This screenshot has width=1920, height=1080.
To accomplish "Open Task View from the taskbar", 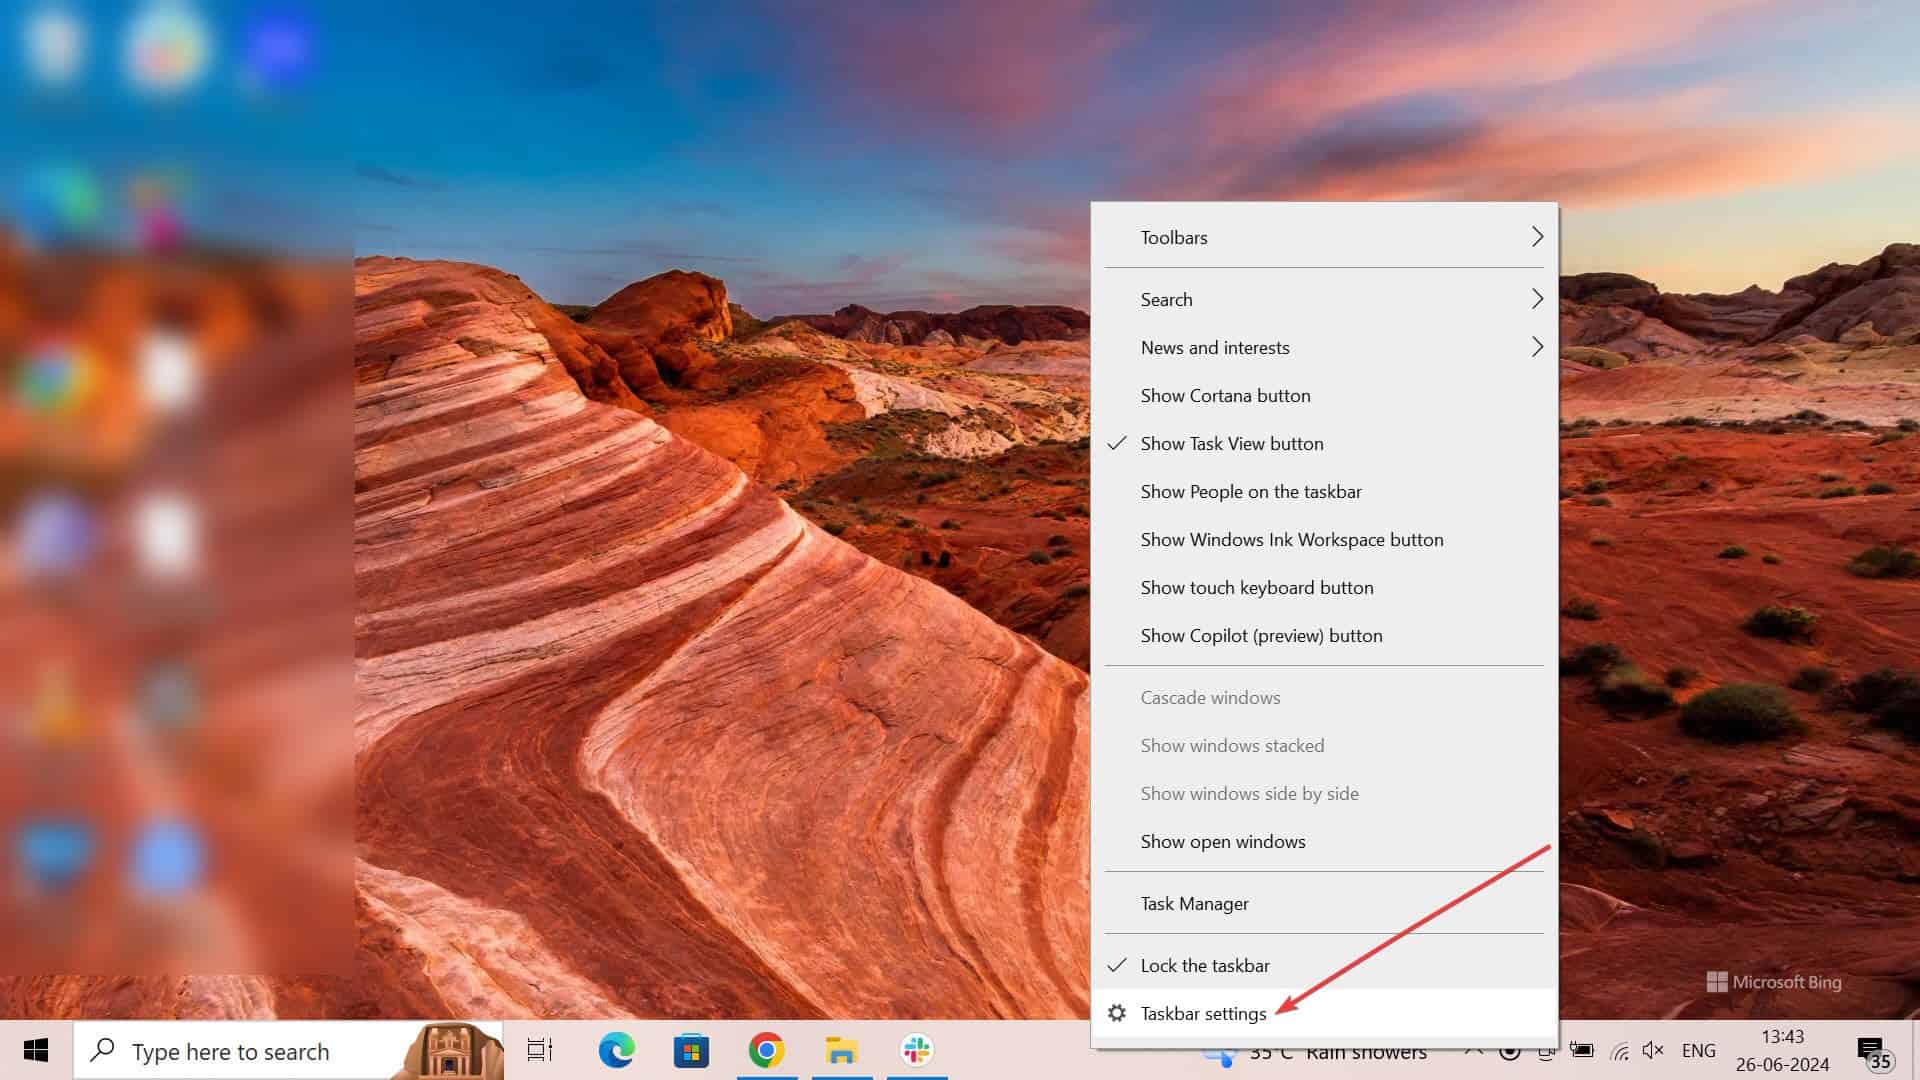I will tap(538, 1050).
